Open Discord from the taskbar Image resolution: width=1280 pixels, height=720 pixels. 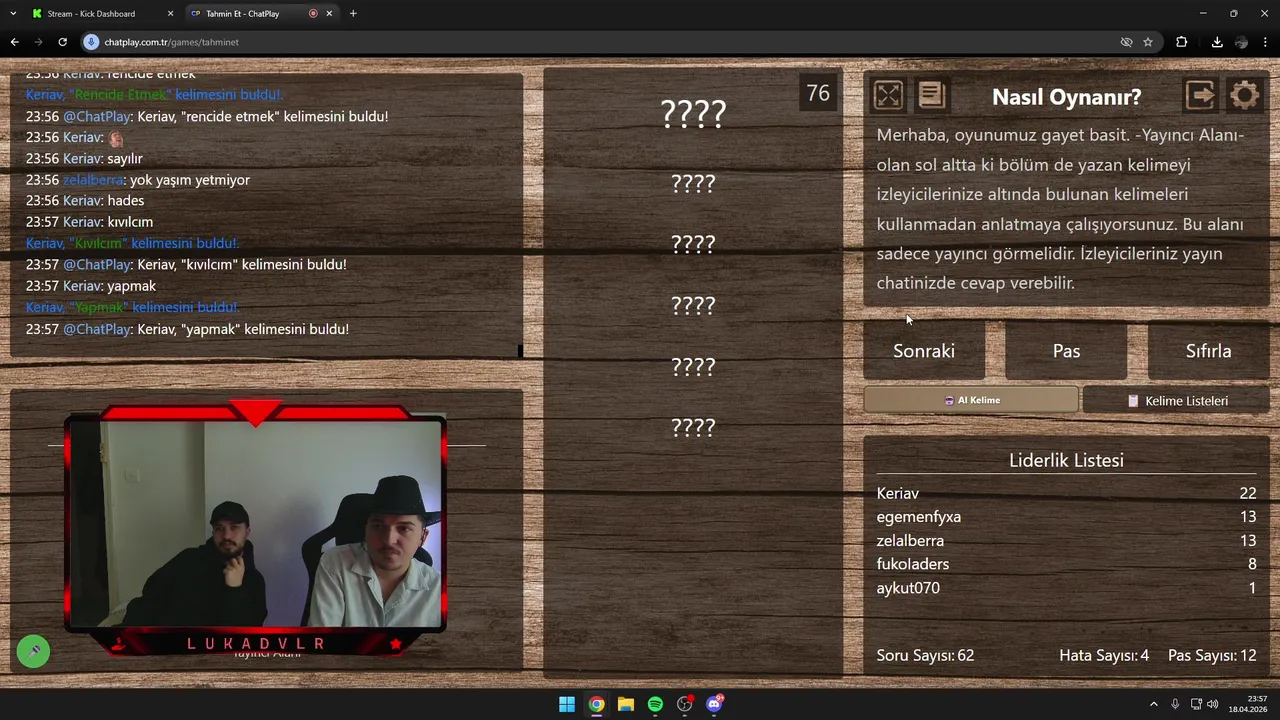click(x=714, y=704)
